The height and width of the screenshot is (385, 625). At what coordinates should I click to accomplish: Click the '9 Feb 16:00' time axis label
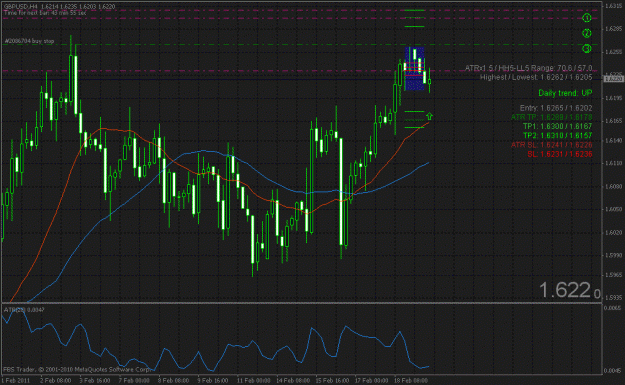[213, 381]
